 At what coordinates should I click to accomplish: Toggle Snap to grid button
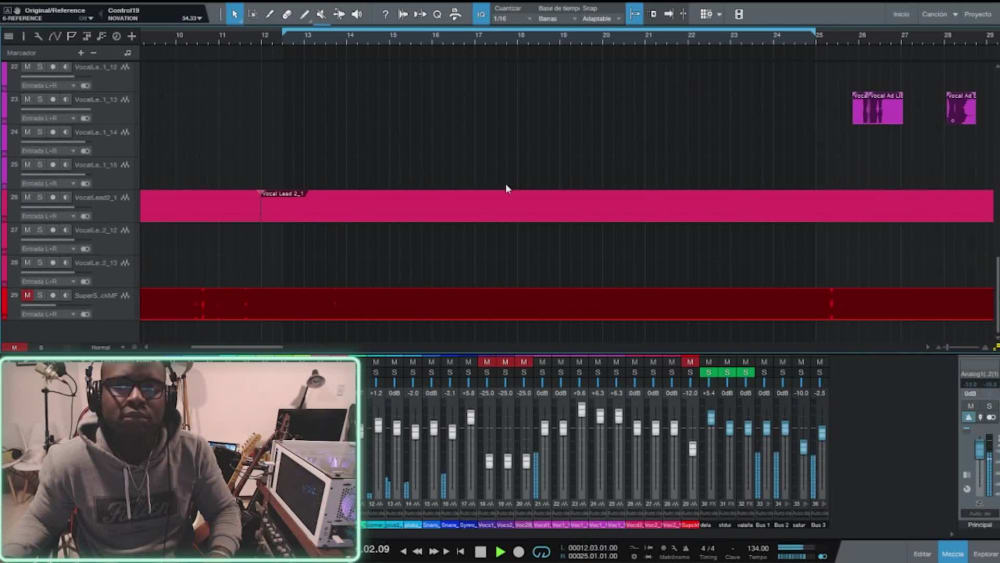coord(635,14)
